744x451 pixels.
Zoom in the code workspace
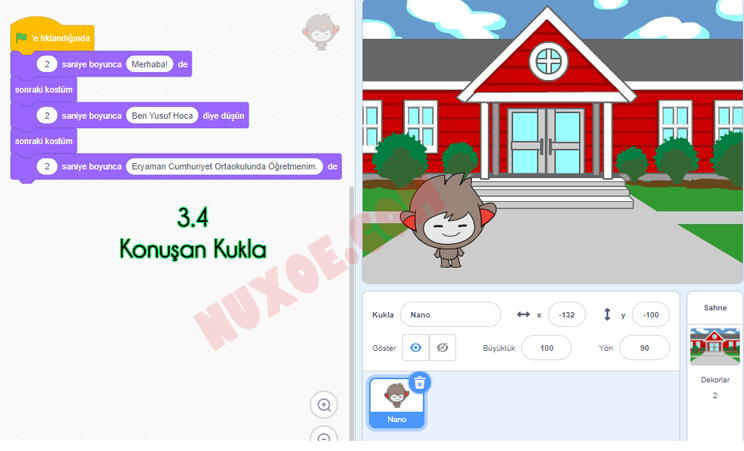(324, 405)
